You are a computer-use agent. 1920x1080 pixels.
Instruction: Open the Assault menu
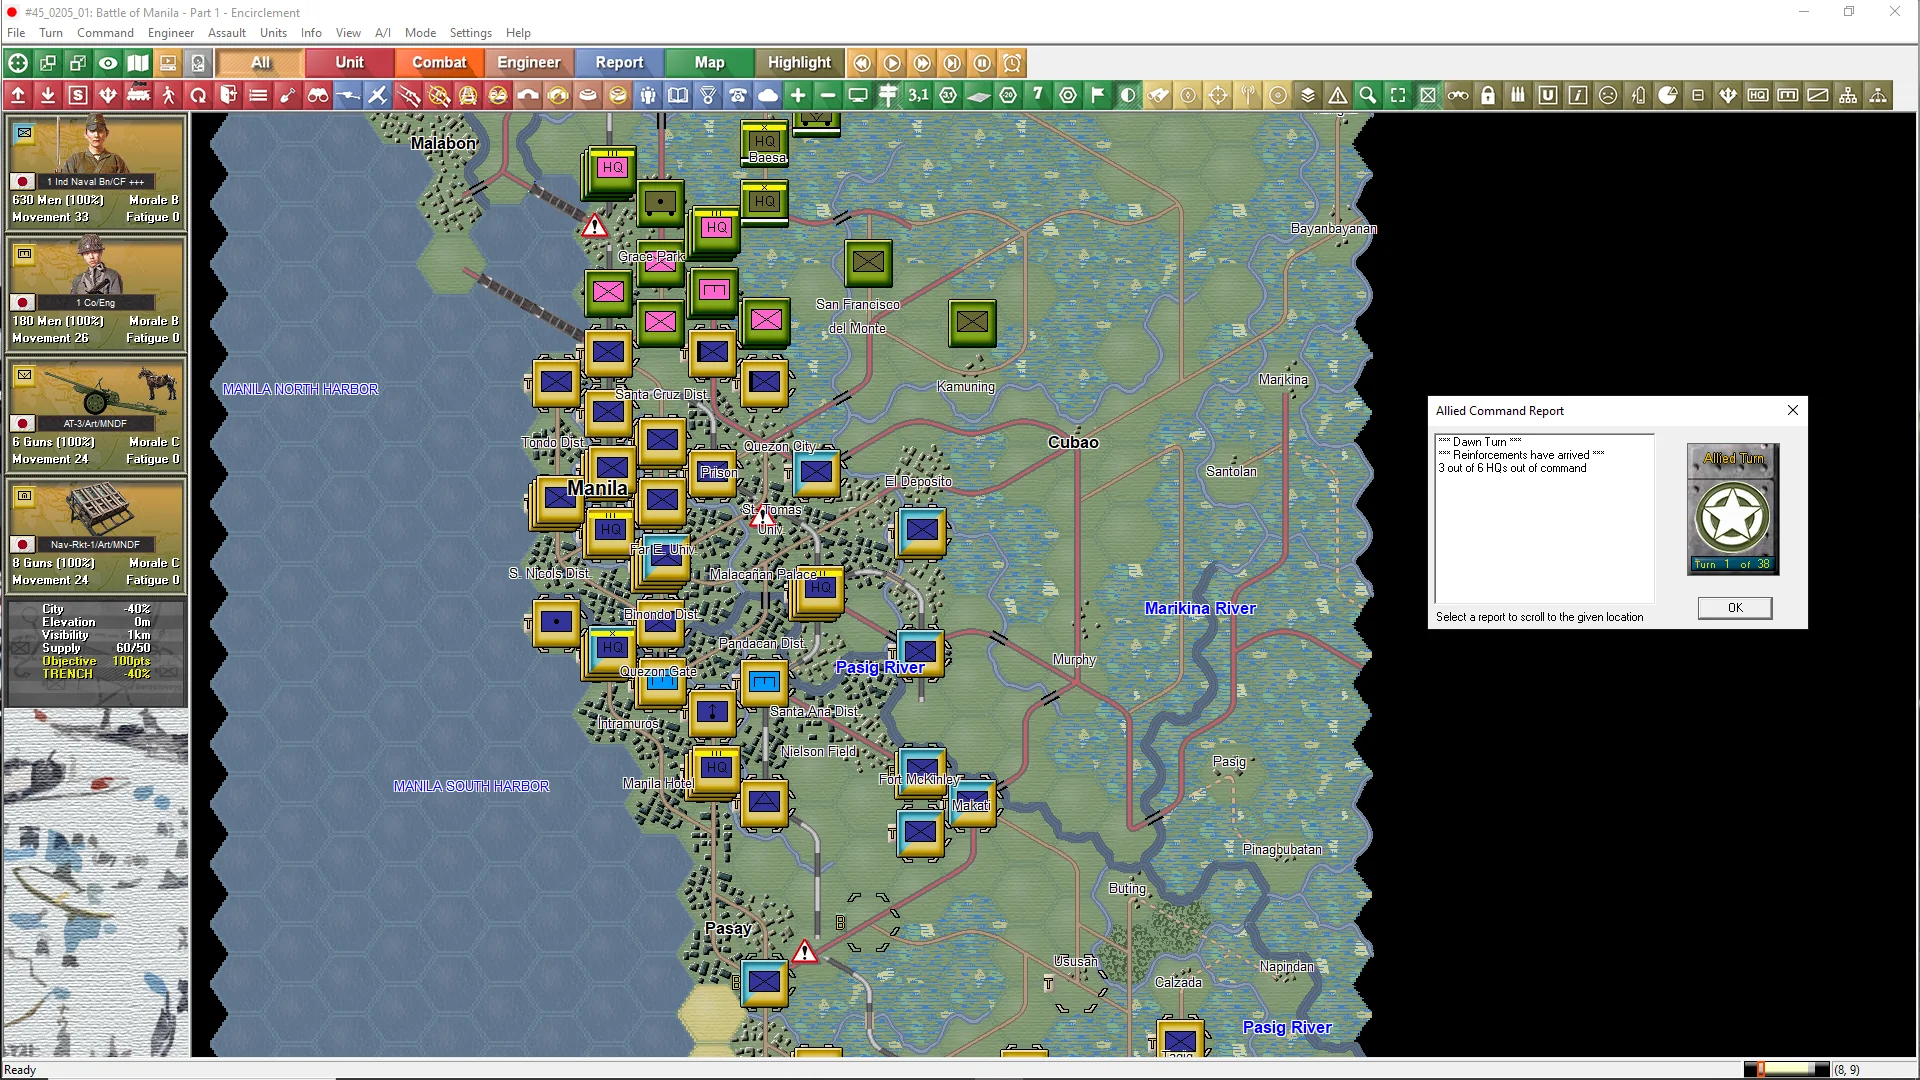[227, 33]
